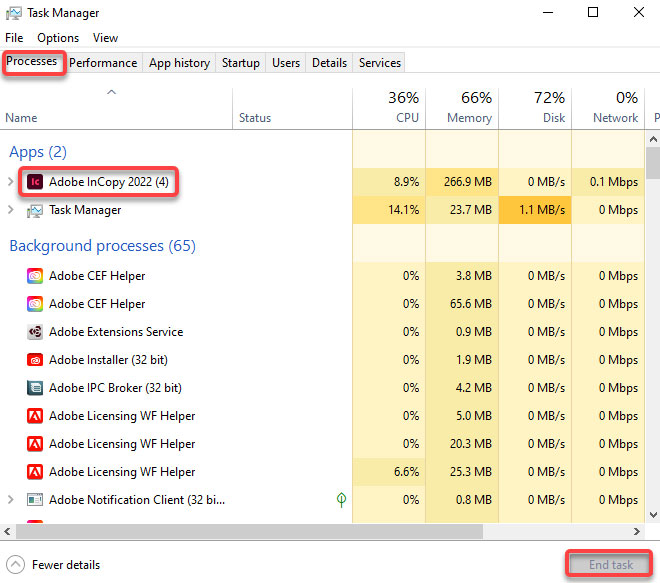Image resolution: width=660 pixels, height=583 pixels.
Task: Expand the Adobe InCopy 2022 process group
Action: [11, 182]
